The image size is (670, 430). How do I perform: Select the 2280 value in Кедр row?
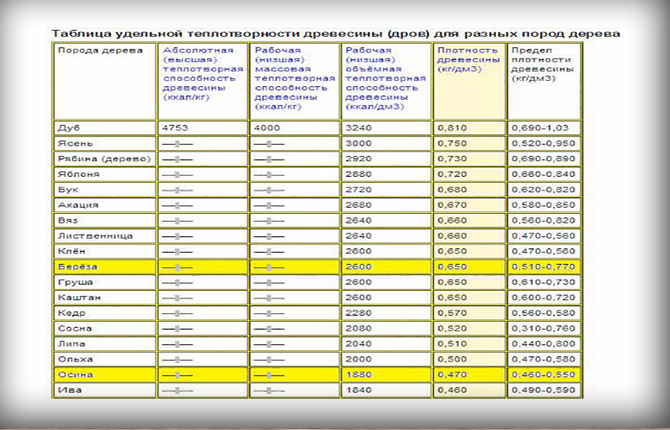(359, 312)
